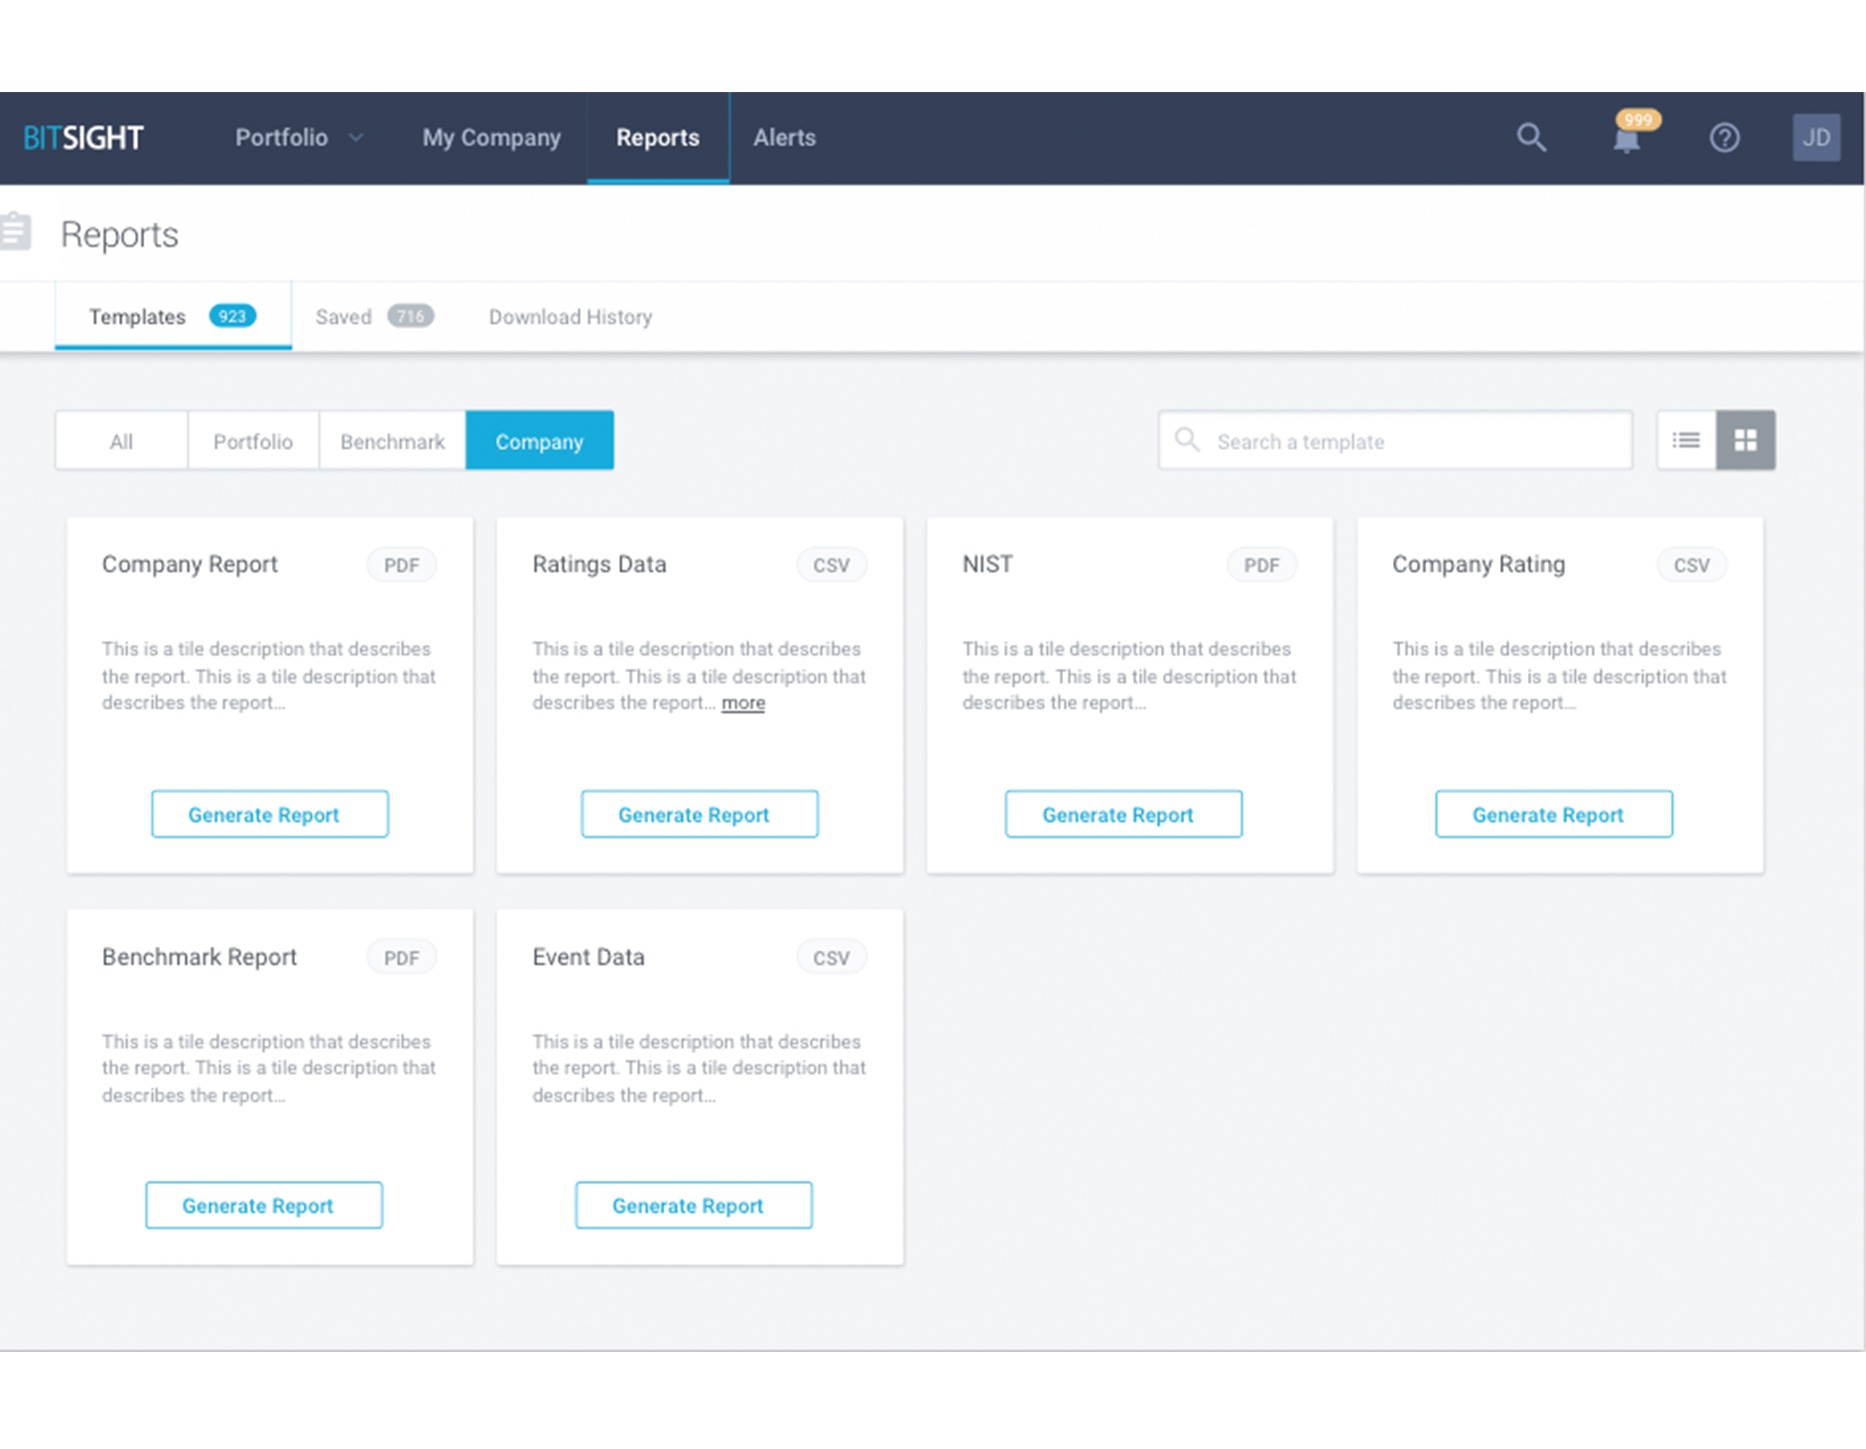Image resolution: width=1866 pixels, height=1449 pixels.
Task: Switch to grid view layout
Action: [1746, 440]
